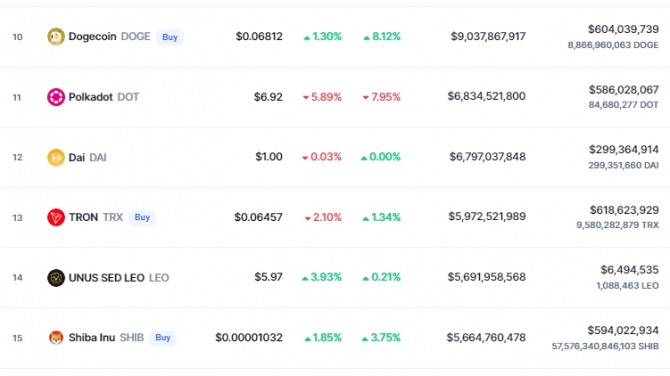The height and width of the screenshot is (376, 670).
Task: Click the Polkadot pink logo icon
Action: (56, 97)
